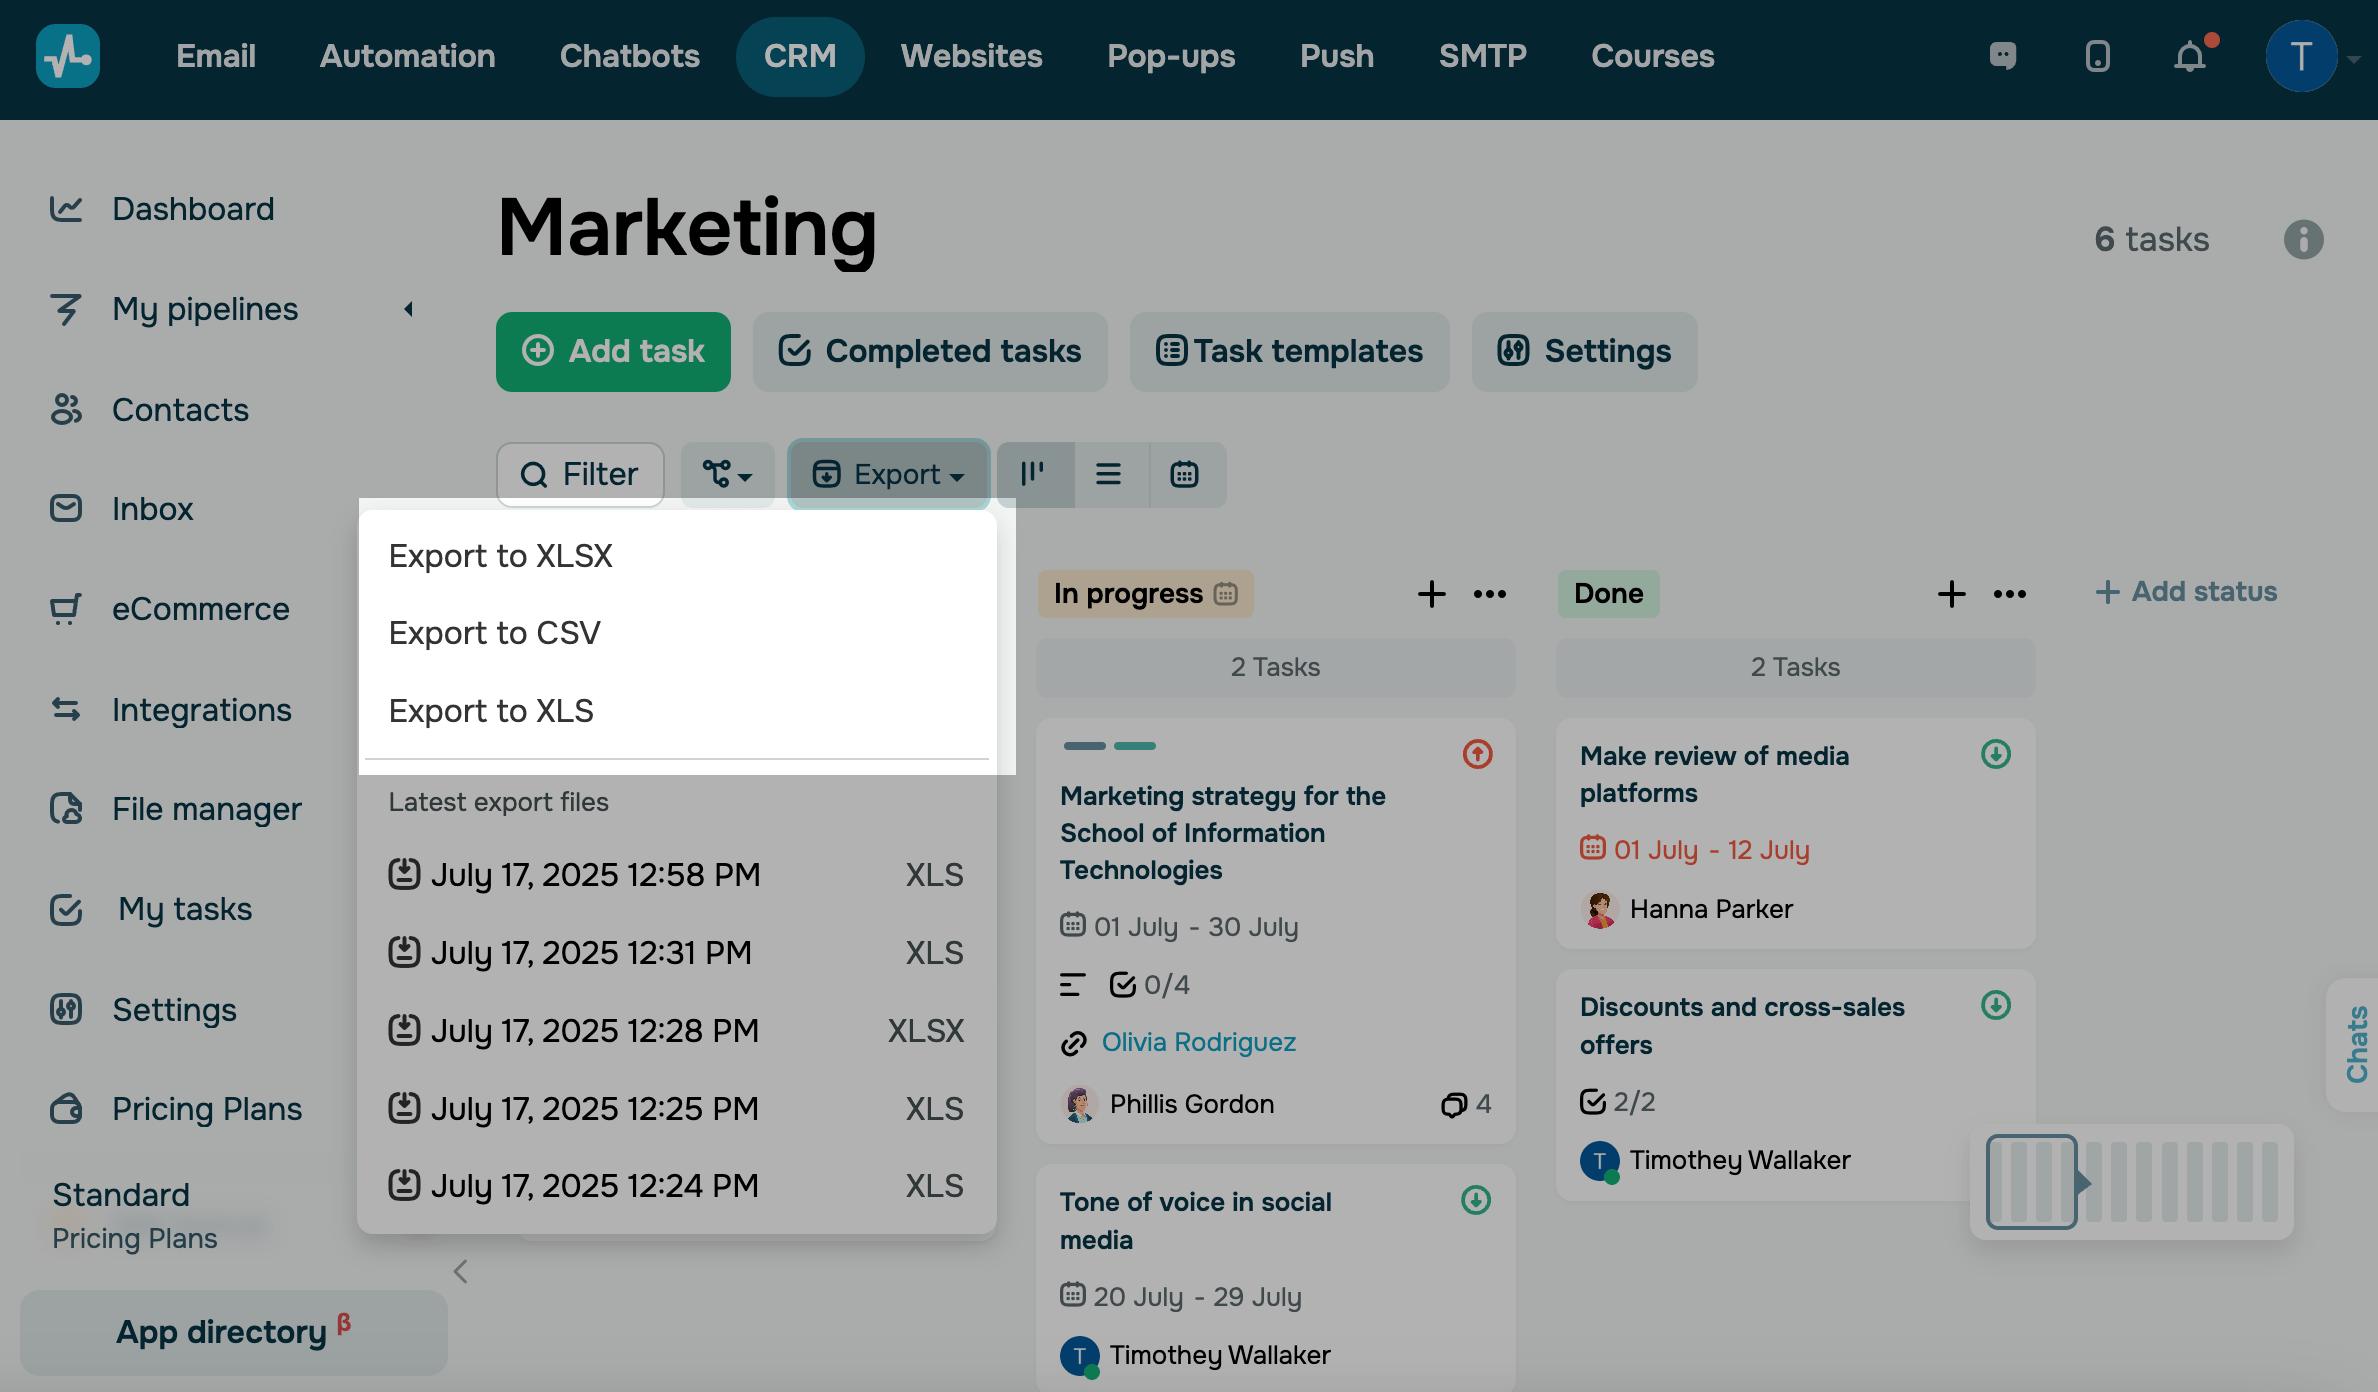Switch to list view icon
Image resolution: width=2378 pixels, height=1392 pixels.
point(1108,474)
